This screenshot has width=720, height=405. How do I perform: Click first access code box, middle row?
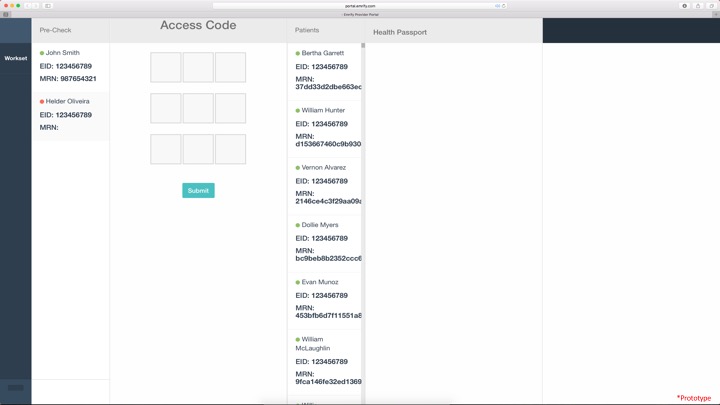click(166, 108)
